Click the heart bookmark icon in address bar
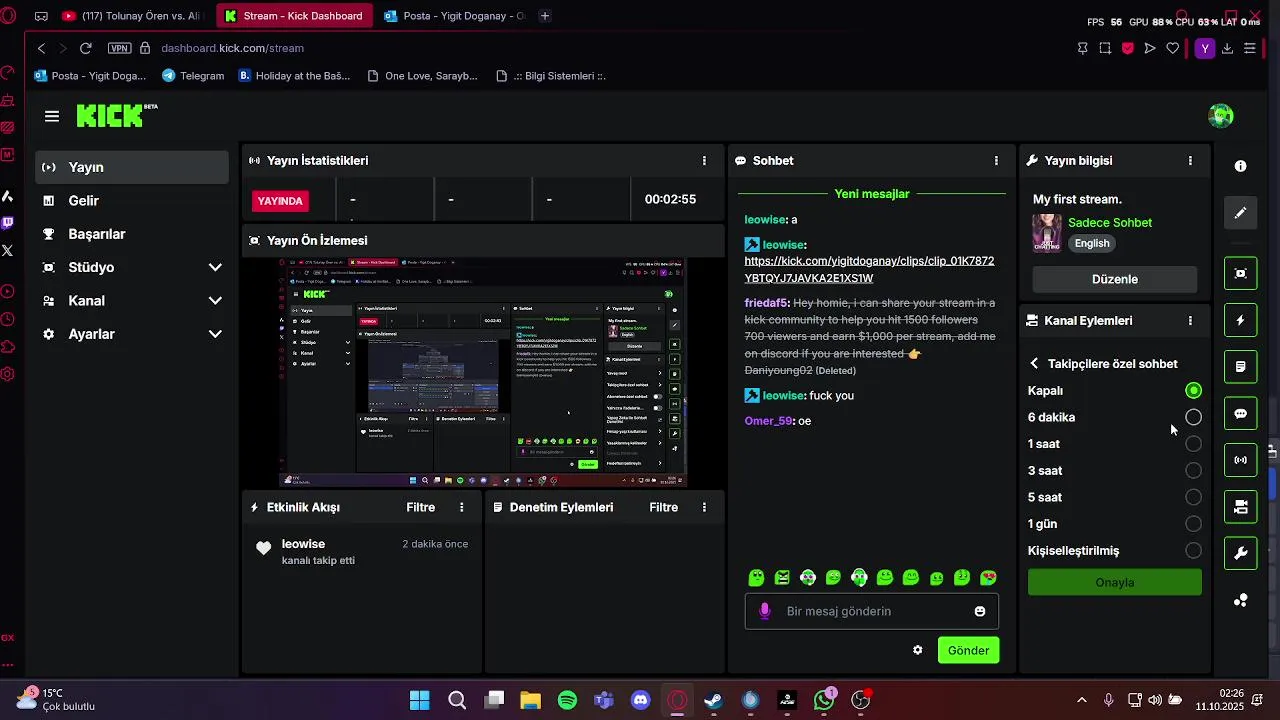This screenshot has height=720, width=1280. 1172,48
